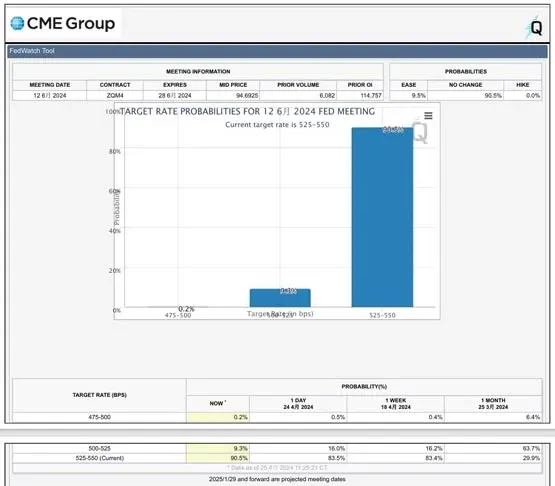Open the FedWatch Tool header tab
Viewport: 555px width, 486px height.
[x=32, y=51]
